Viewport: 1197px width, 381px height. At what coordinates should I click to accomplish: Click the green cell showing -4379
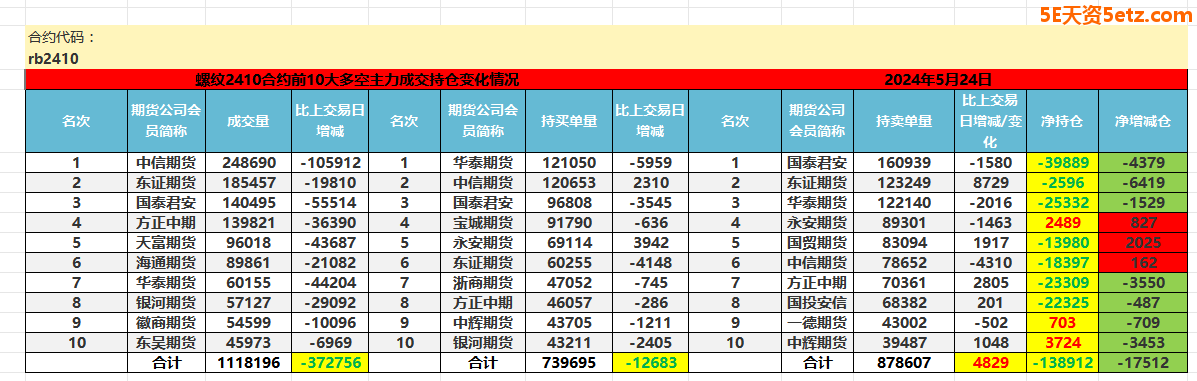click(1143, 162)
